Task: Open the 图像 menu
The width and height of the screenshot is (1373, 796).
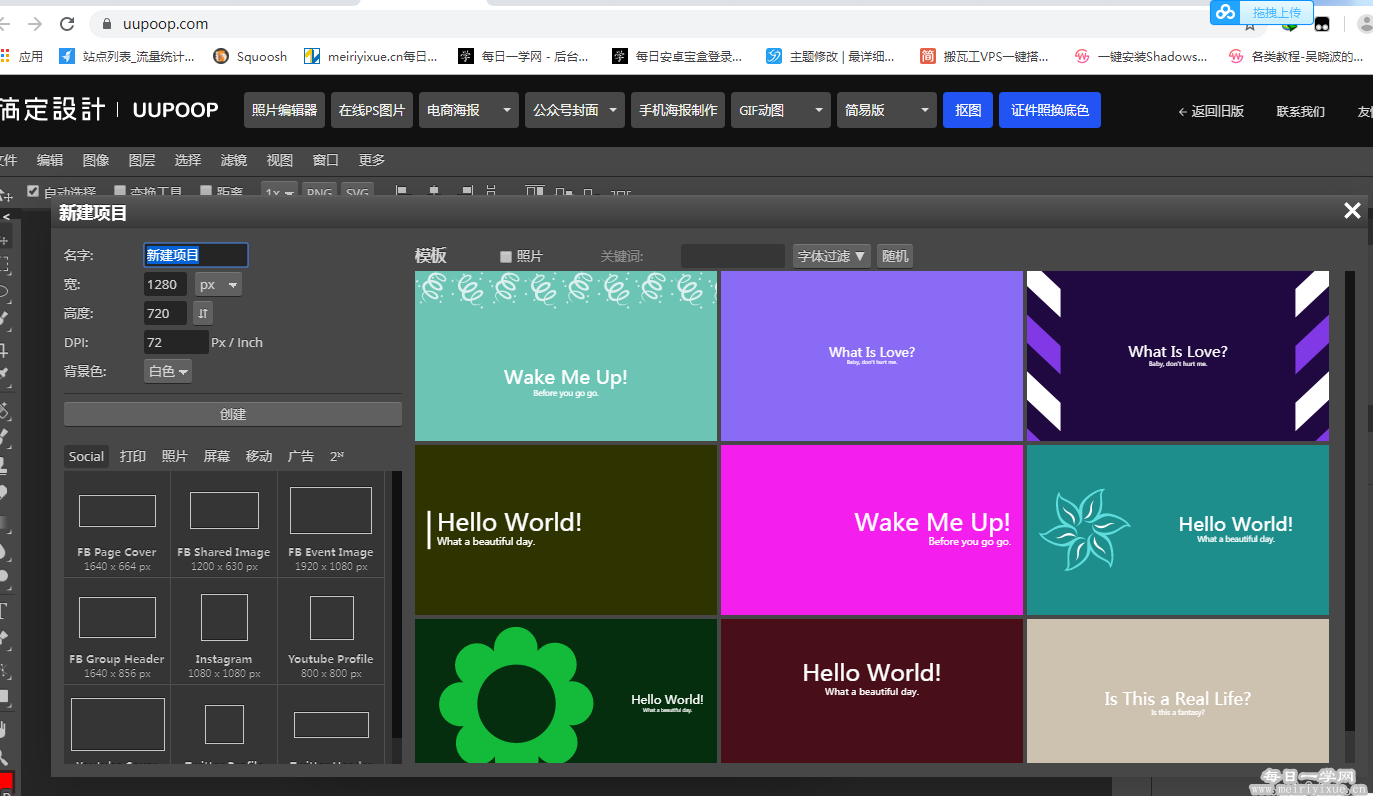Action: [96, 160]
